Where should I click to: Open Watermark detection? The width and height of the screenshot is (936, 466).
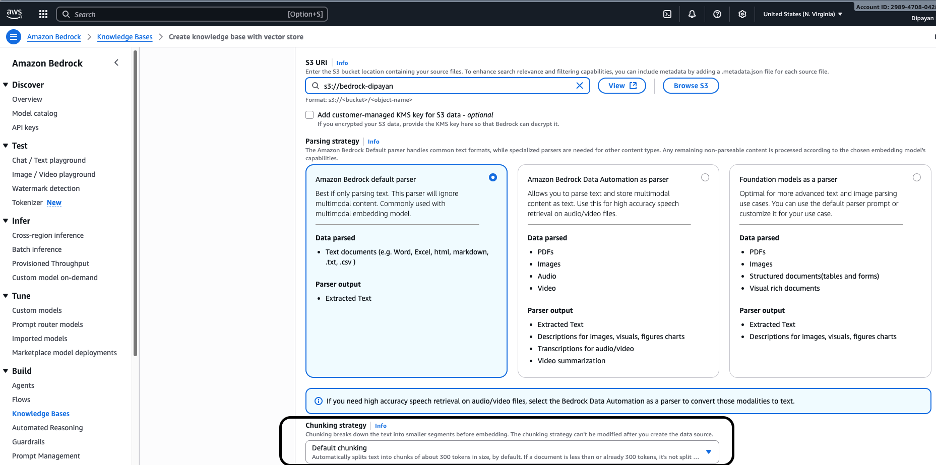(x=46, y=189)
